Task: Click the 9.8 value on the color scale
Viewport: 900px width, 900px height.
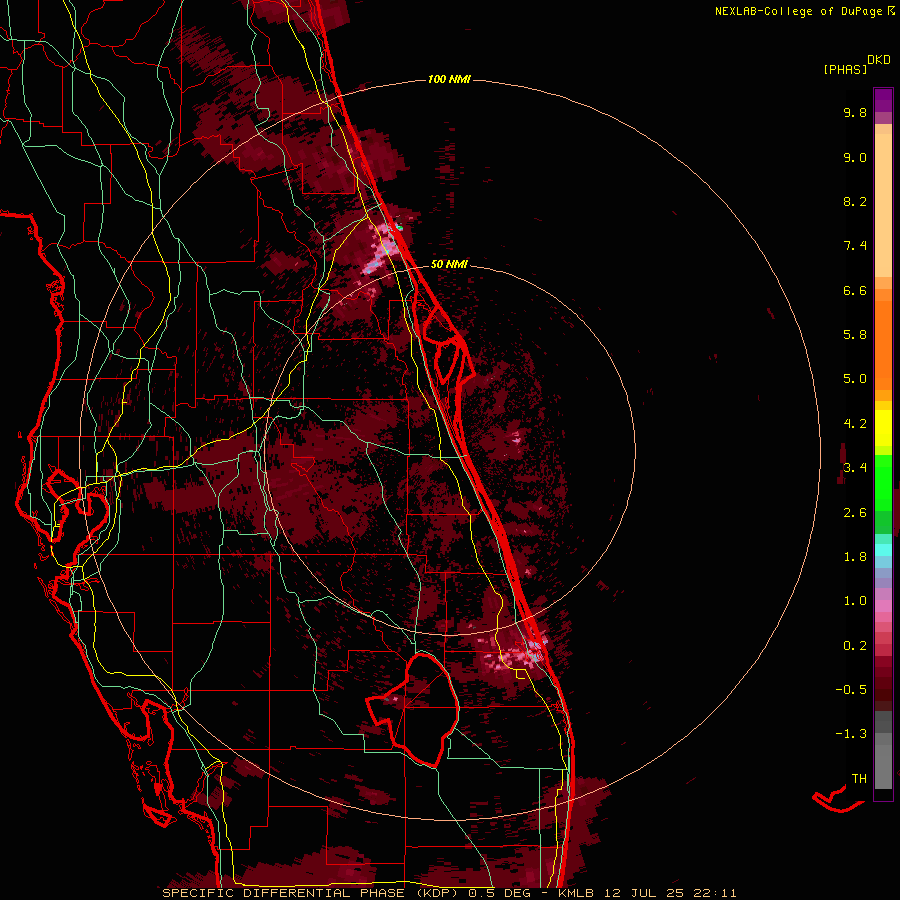Action: (855, 112)
